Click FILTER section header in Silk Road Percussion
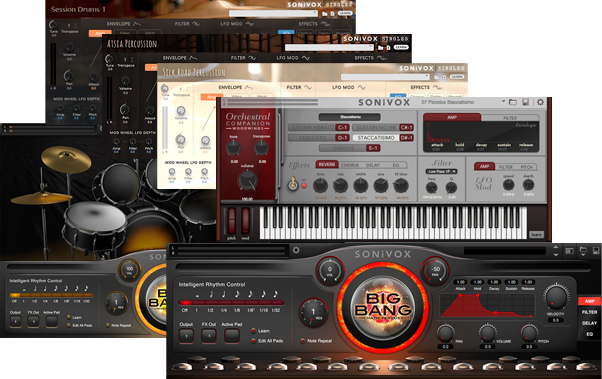The image size is (602, 379). coord(299,87)
